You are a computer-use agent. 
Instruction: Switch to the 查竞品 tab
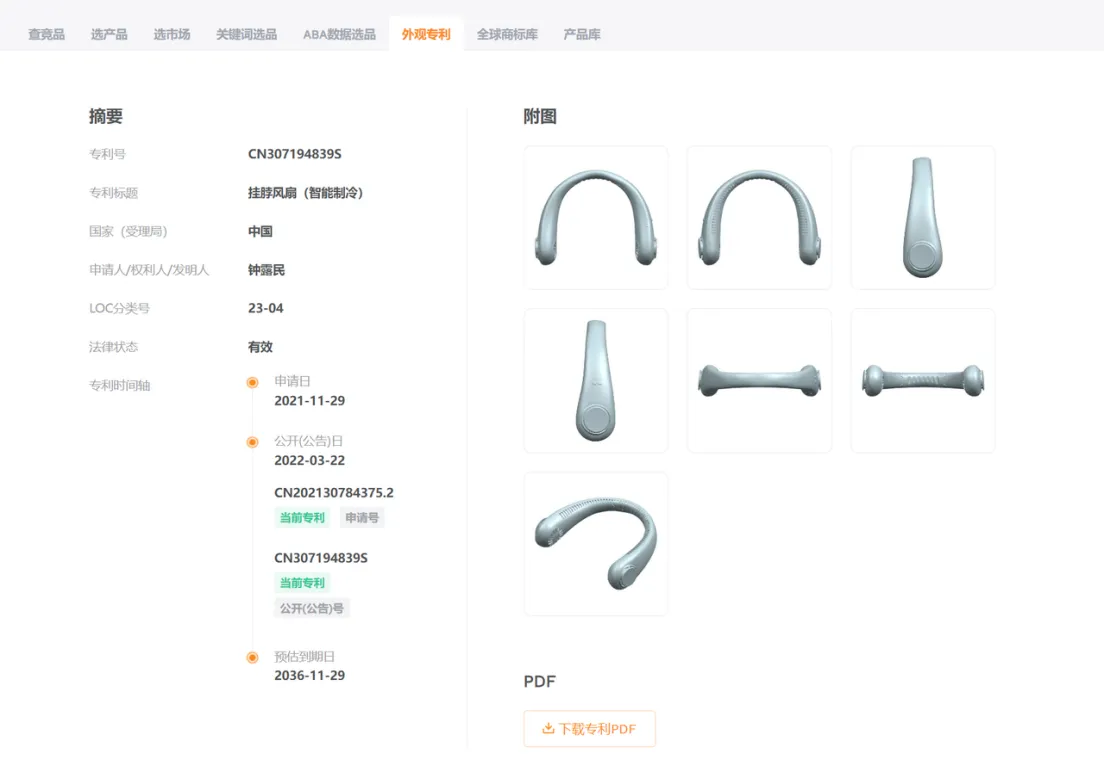(45, 32)
